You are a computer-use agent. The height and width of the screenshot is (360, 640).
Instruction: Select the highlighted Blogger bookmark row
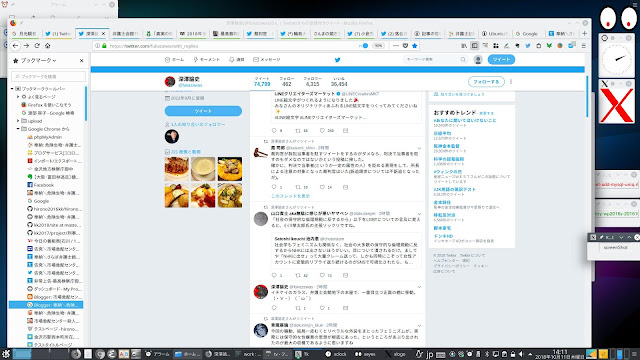point(46,305)
